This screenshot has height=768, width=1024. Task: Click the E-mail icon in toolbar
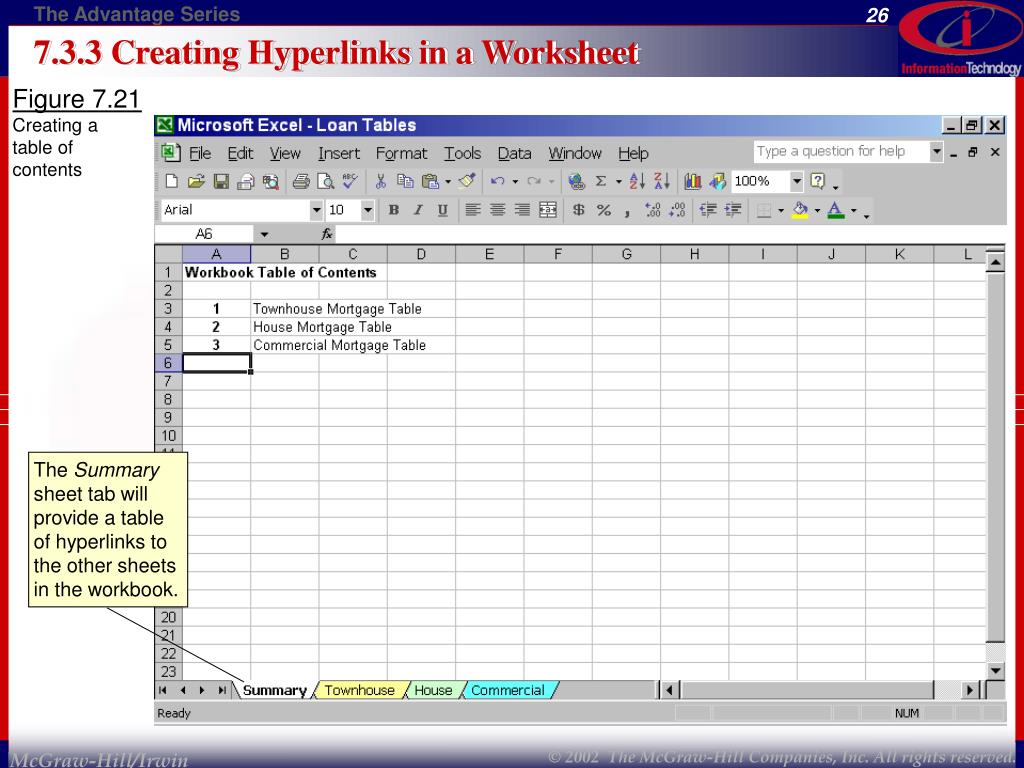(246, 182)
